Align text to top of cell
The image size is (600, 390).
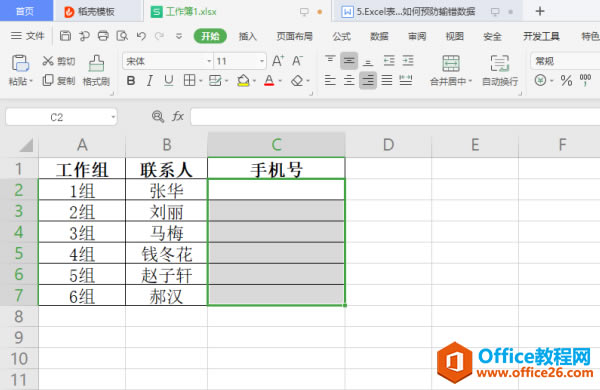pos(330,60)
